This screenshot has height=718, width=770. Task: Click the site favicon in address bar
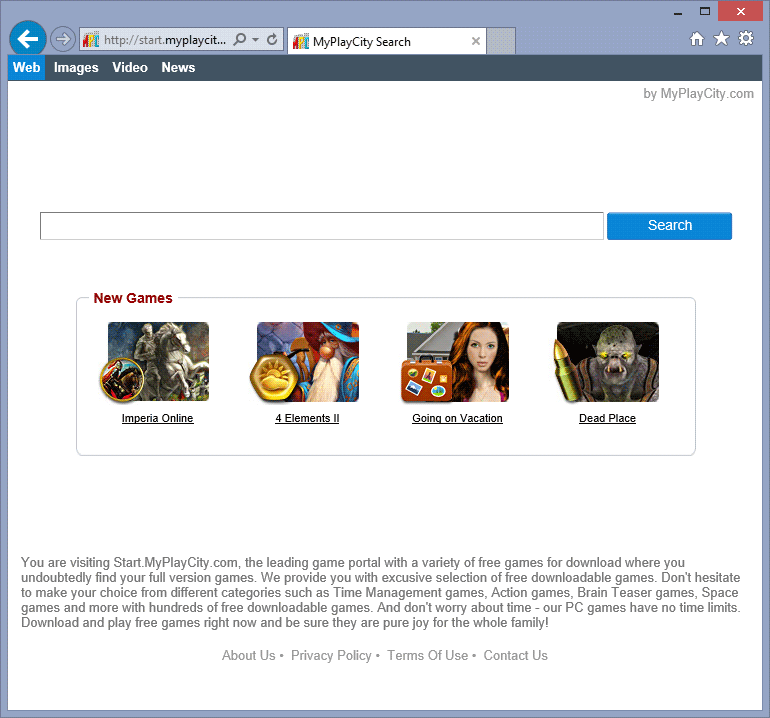click(x=91, y=40)
